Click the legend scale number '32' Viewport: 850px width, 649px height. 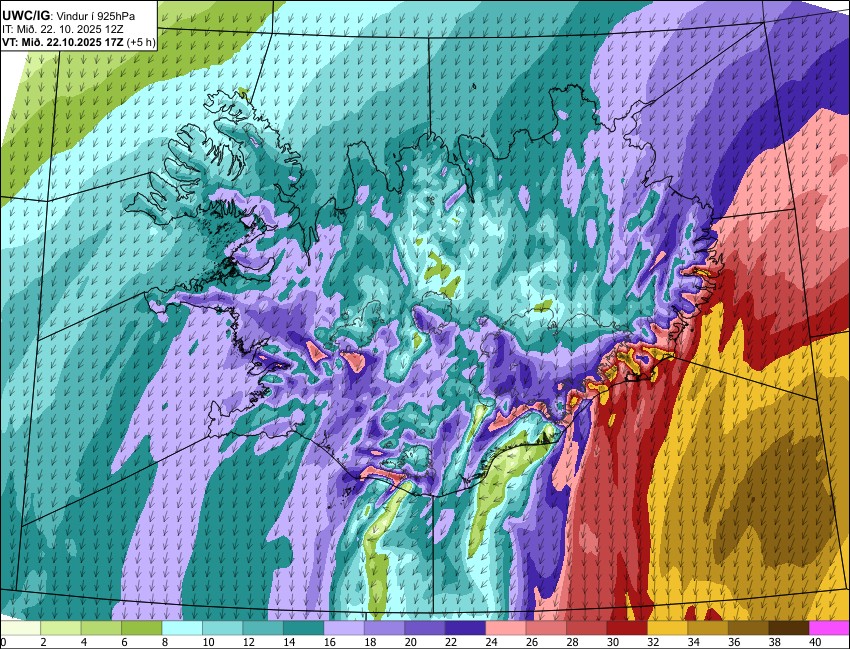point(652,642)
